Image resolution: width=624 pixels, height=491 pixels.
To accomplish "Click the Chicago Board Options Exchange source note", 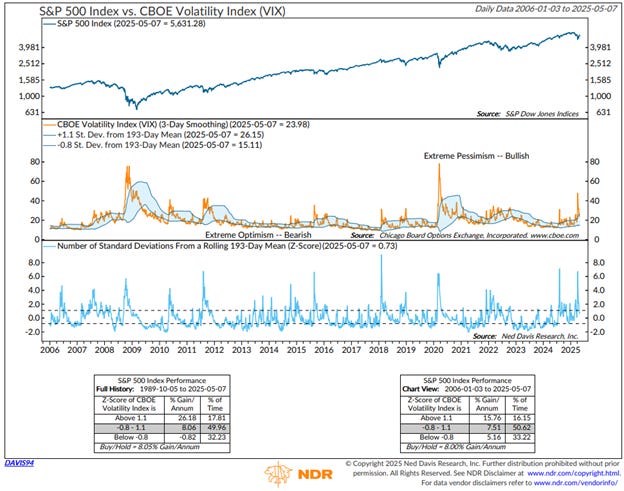I will tap(465, 236).
